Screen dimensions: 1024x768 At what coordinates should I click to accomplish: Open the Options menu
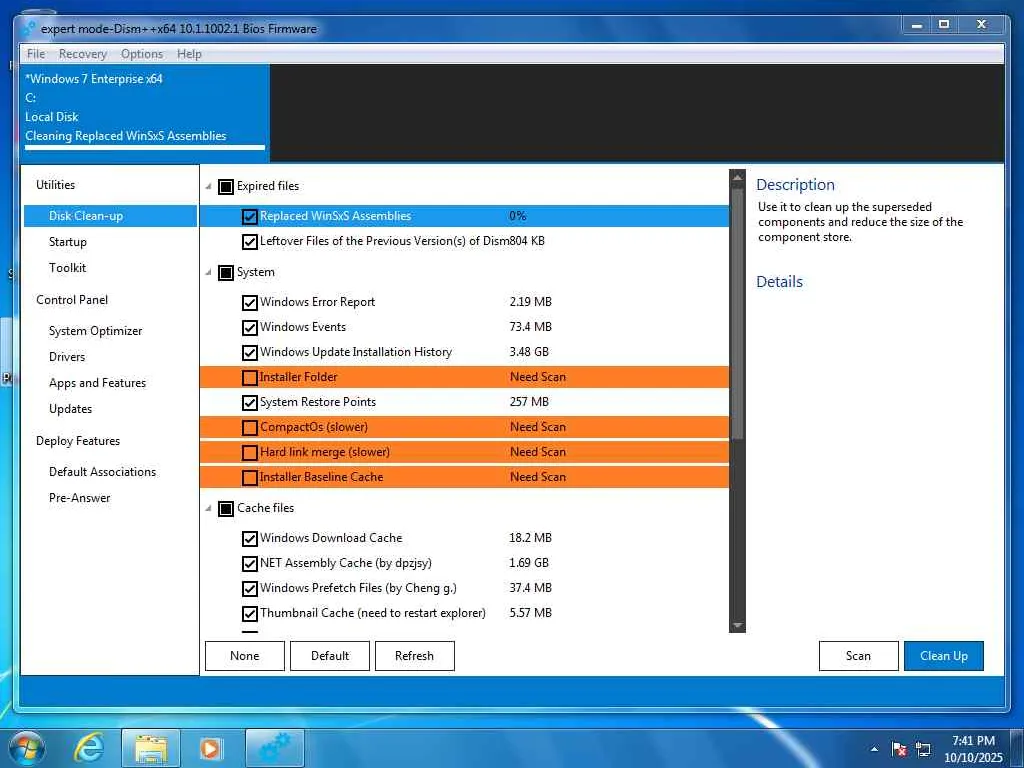[x=142, y=54]
